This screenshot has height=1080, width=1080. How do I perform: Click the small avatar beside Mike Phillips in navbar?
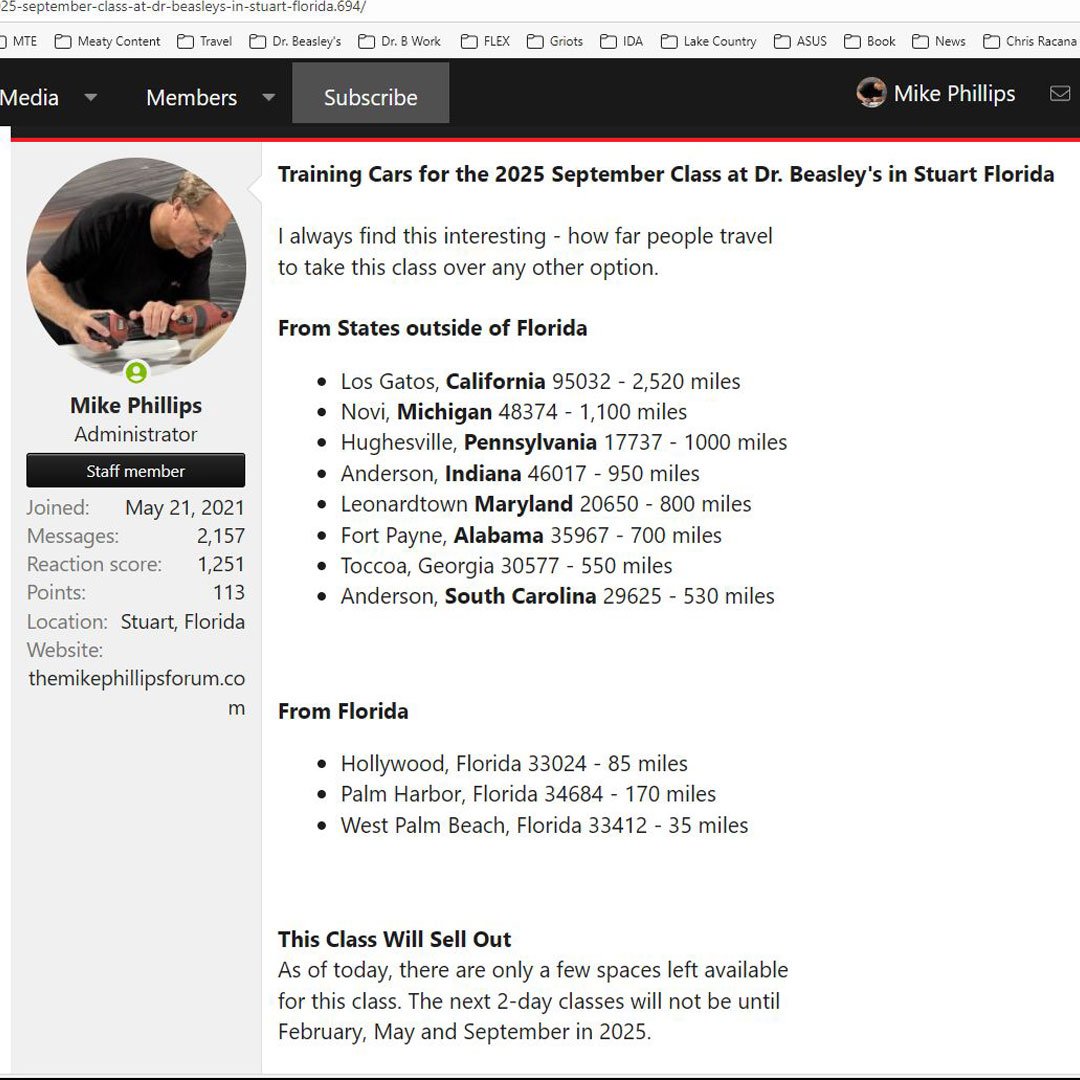(x=871, y=93)
